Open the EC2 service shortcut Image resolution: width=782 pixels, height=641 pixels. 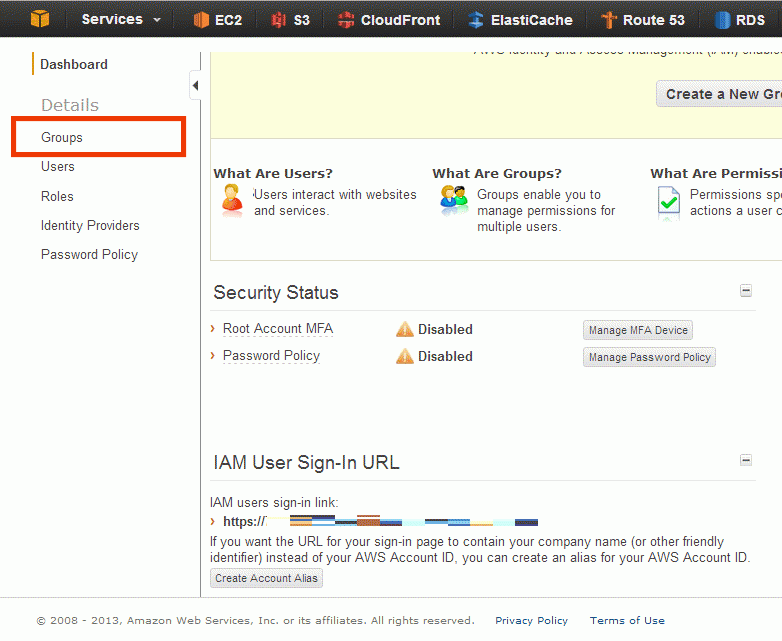pos(218,20)
